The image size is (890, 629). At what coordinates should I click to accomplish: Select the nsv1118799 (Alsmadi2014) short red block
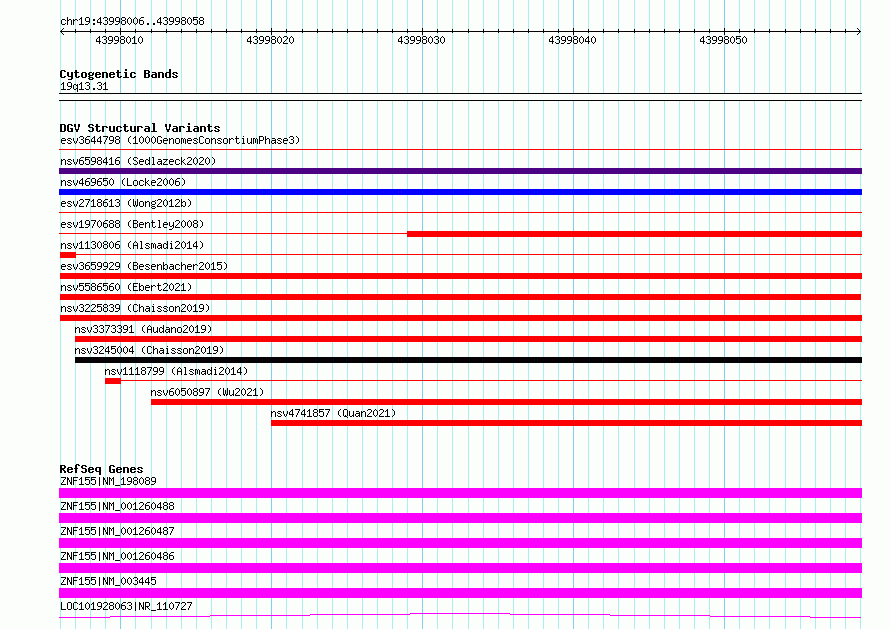pyautogui.click(x=112, y=381)
